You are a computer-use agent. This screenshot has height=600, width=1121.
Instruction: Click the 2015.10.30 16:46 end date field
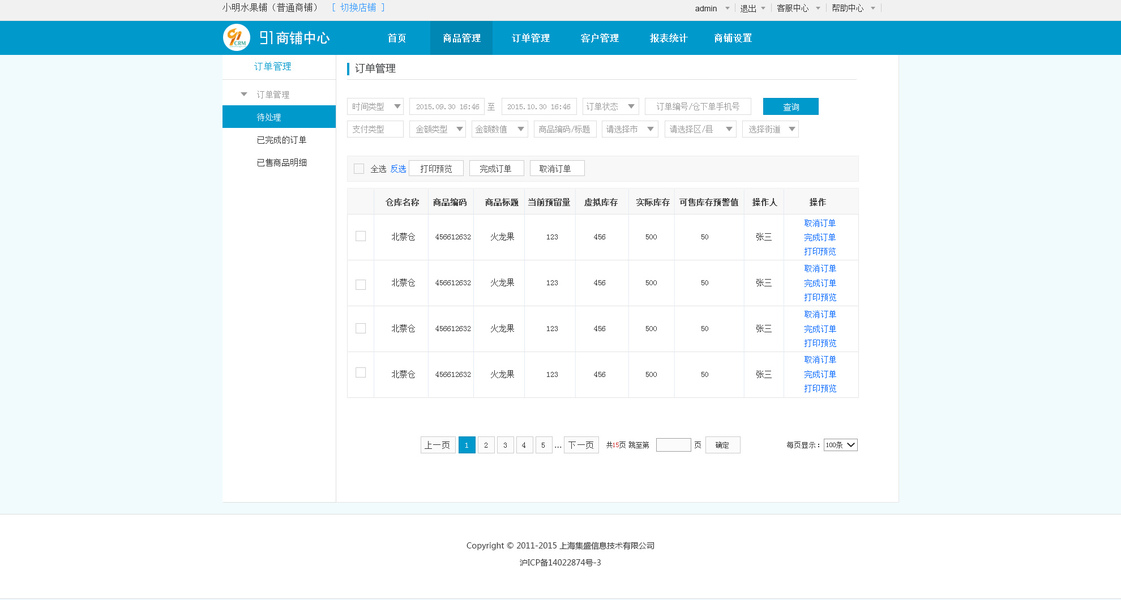click(x=539, y=107)
